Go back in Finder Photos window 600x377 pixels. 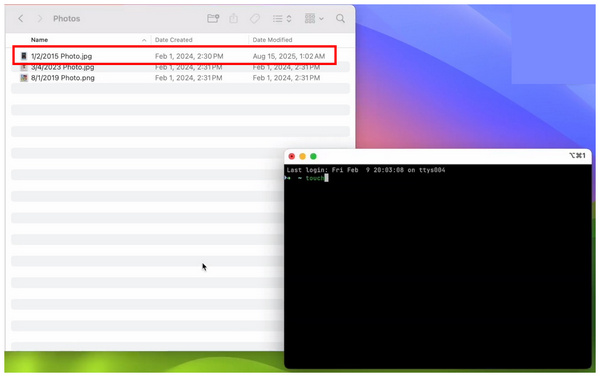click(21, 18)
